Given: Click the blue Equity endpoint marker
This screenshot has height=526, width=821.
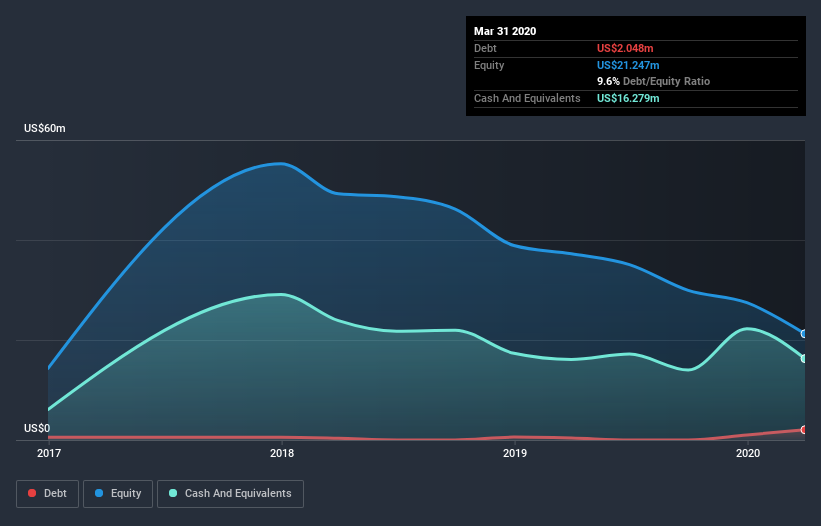Looking at the screenshot, I should point(804,333).
